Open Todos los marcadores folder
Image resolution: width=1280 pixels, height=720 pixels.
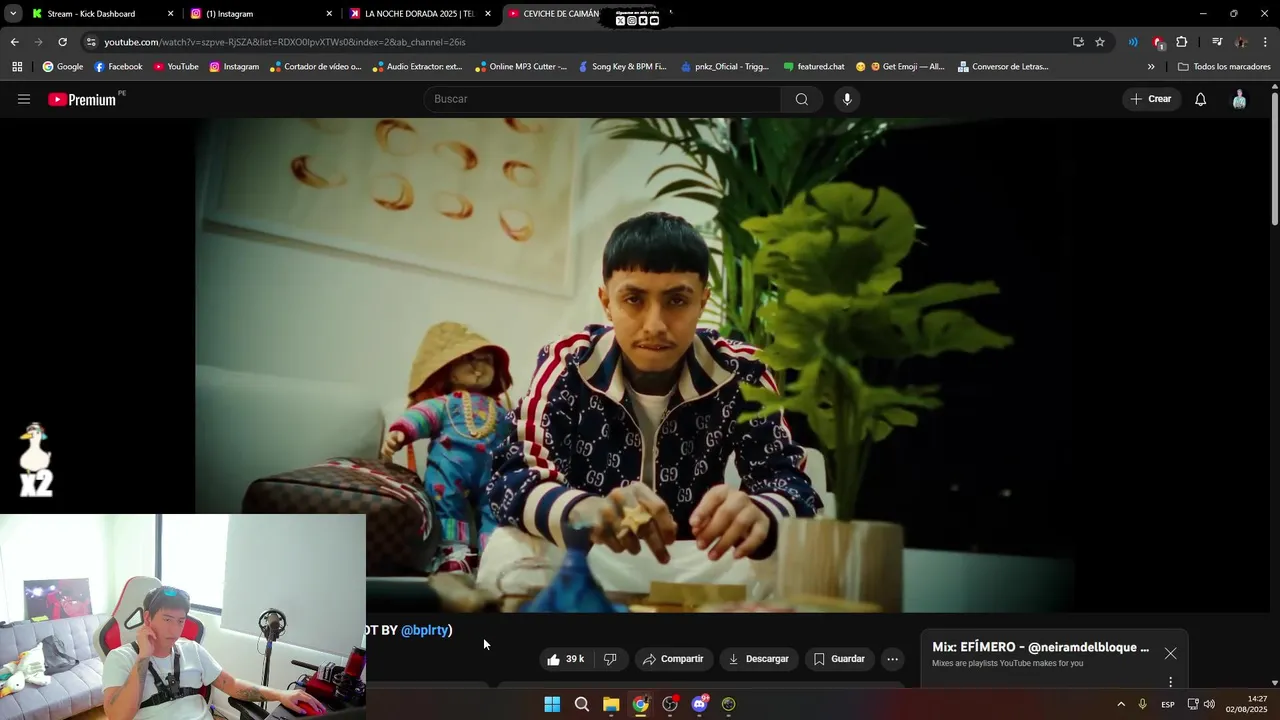click(x=1224, y=67)
